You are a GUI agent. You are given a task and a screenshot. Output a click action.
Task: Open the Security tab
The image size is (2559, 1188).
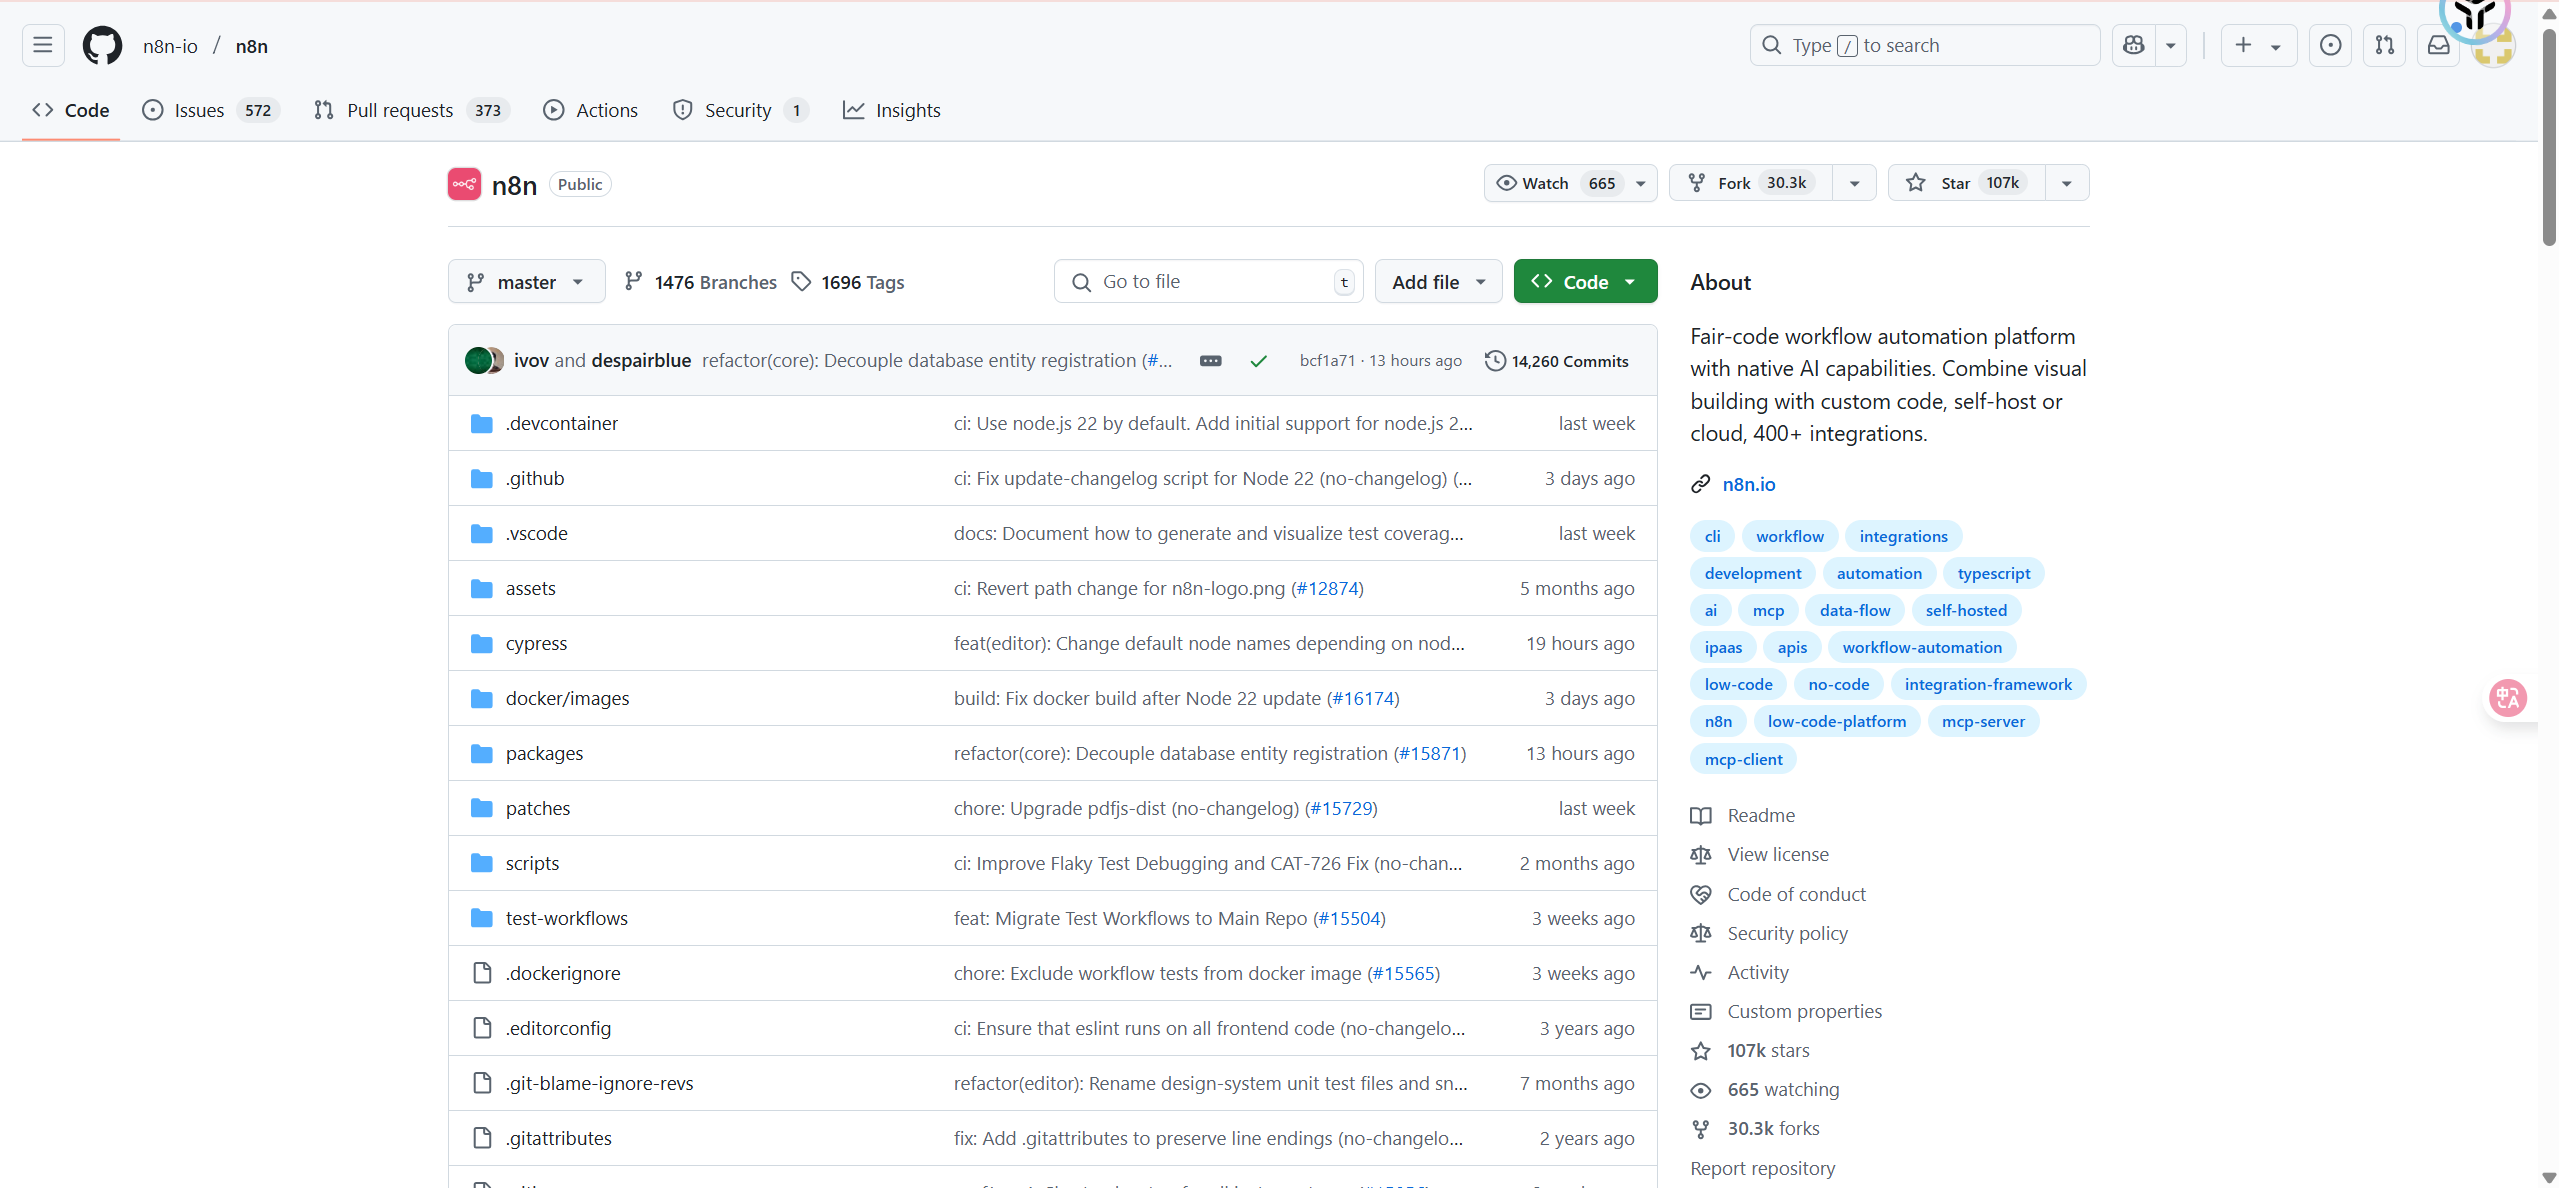(740, 110)
